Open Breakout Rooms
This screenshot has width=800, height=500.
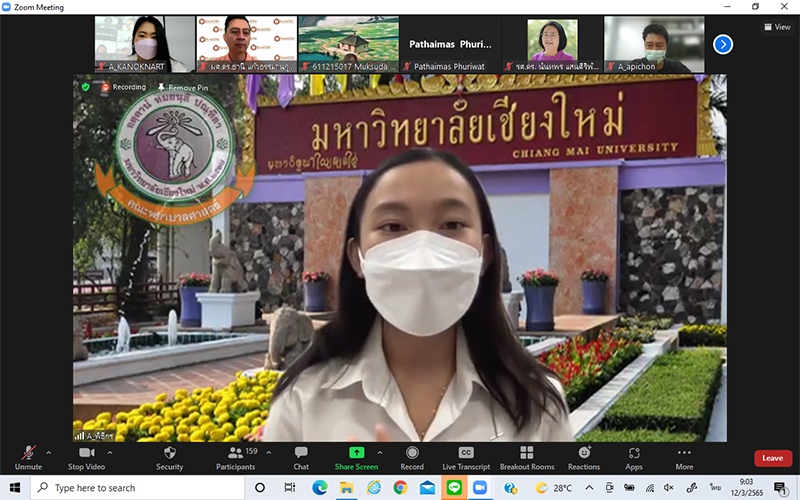527,458
